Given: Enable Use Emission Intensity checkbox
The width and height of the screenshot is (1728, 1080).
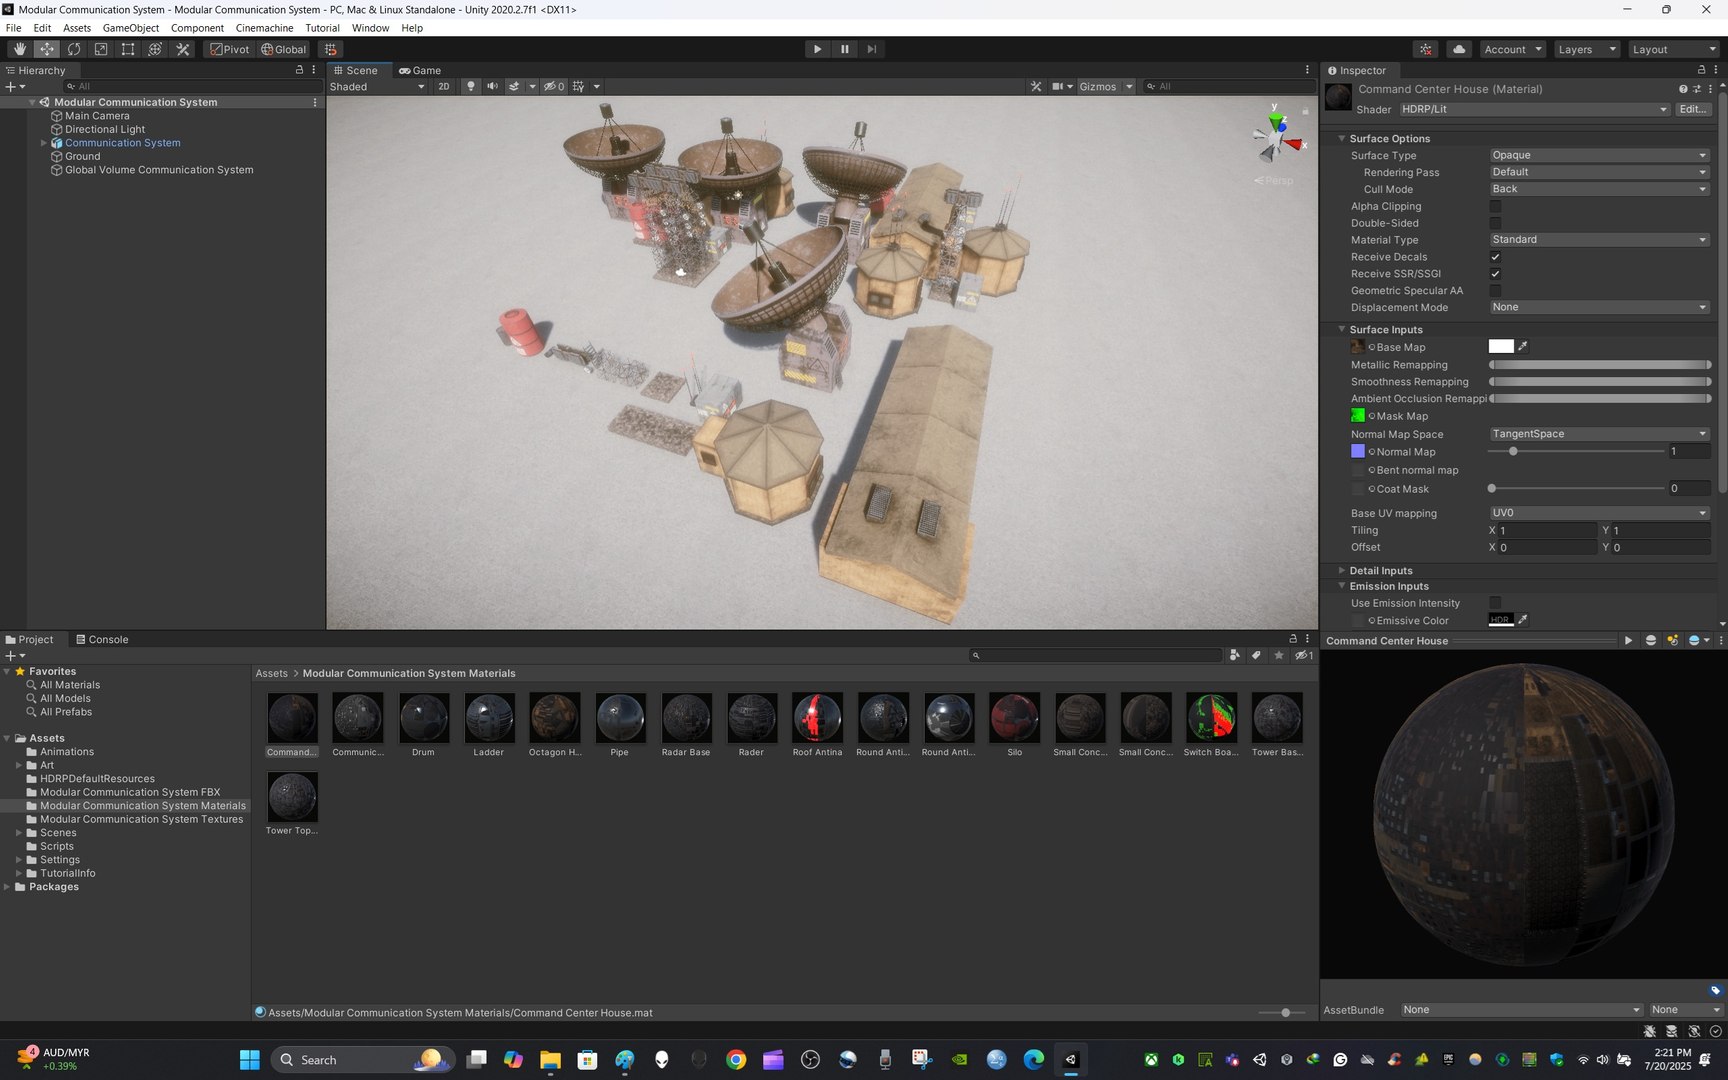Looking at the screenshot, I should 1495,603.
